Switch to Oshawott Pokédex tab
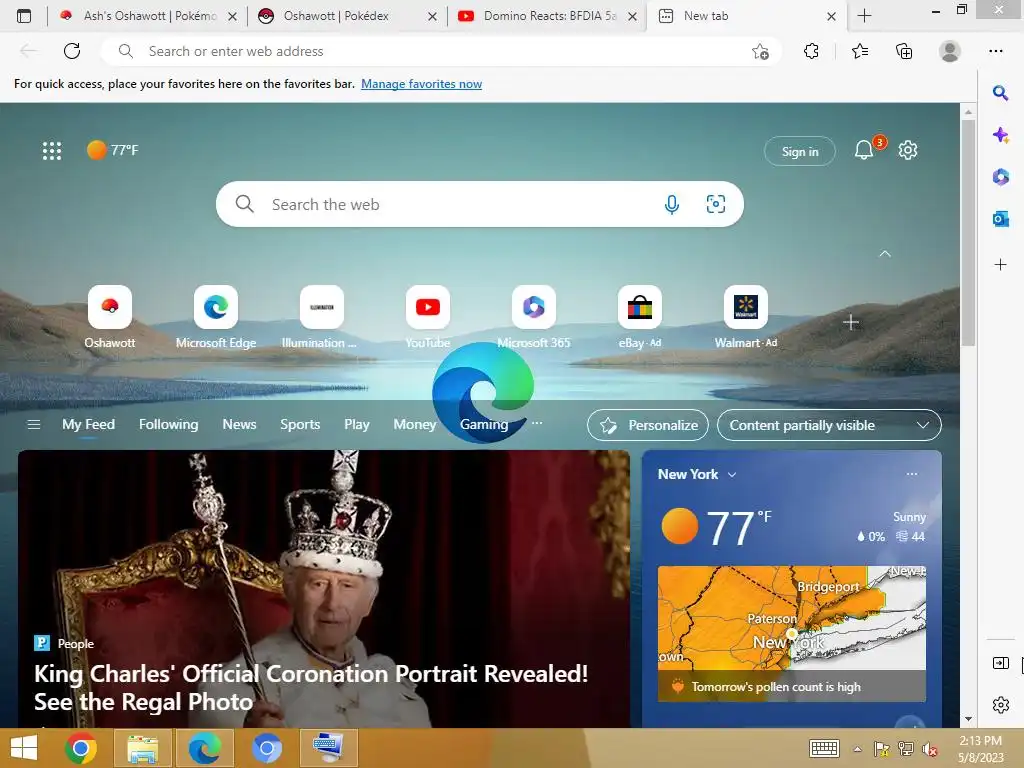This screenshot has height=768, width=1024. pyautogui.click(x=346, y=16)
